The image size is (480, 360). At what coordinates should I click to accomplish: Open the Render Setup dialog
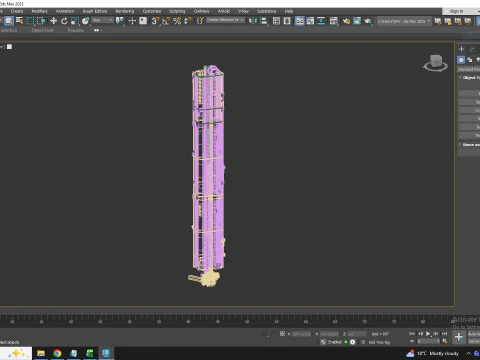[x=346, y=21]
